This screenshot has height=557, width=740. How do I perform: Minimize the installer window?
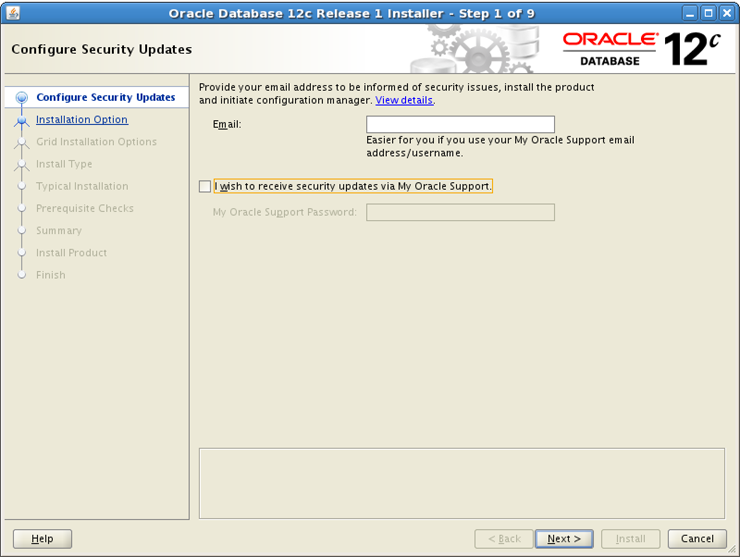pyautogui.click(x=690, y=13)
